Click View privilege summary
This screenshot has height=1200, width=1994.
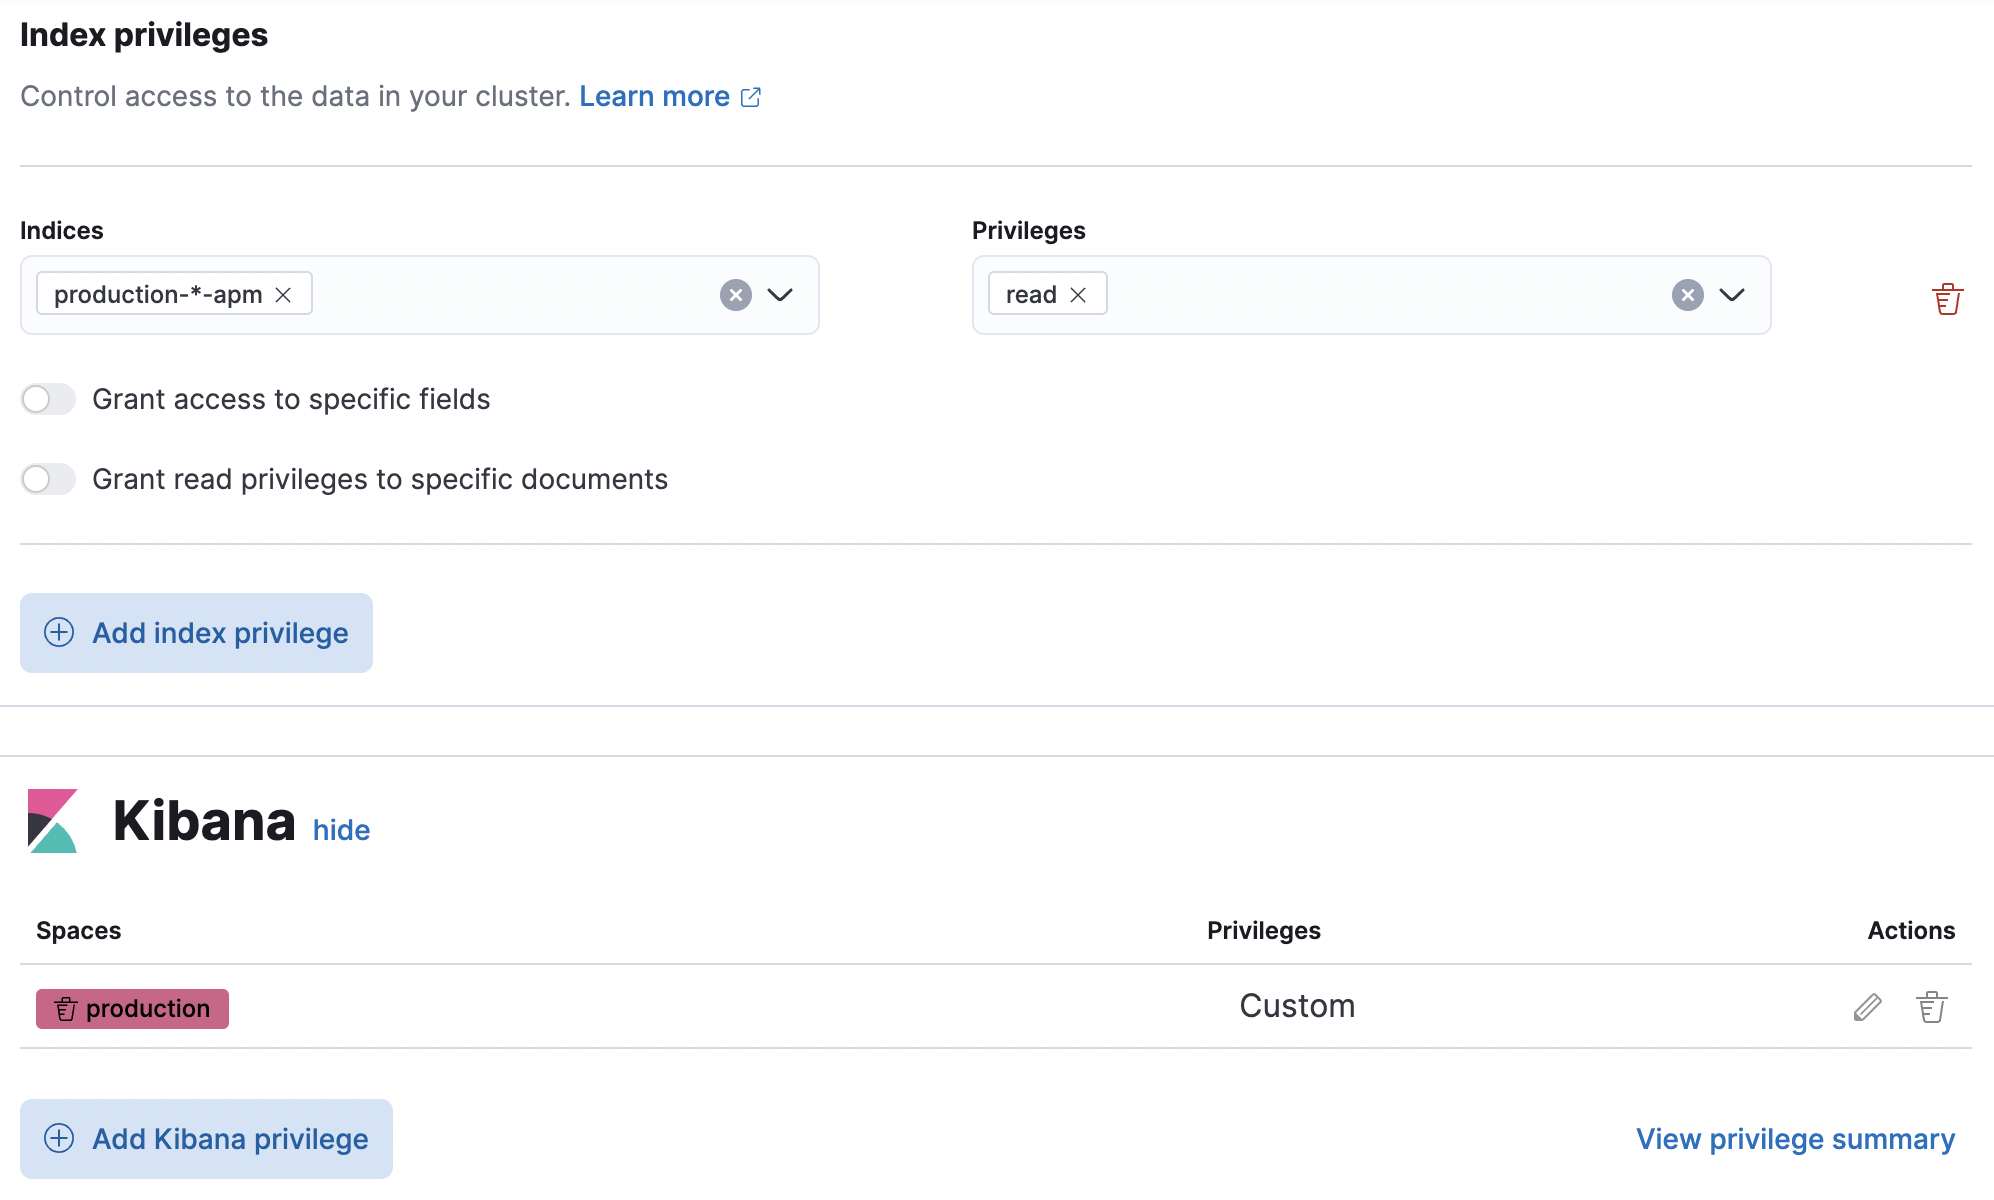click(1794, 1138)
